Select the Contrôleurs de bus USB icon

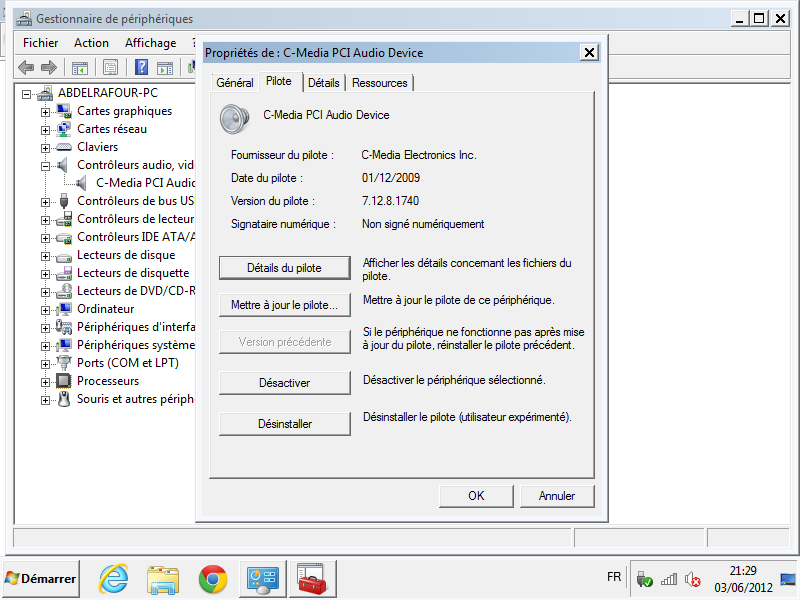[x=64, y=201]
